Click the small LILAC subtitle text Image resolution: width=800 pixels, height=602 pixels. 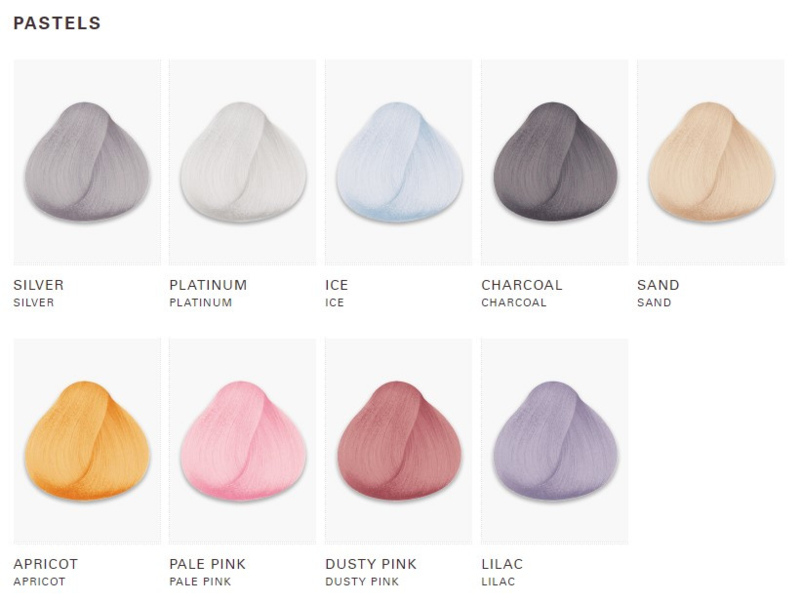tap(498, 582)
